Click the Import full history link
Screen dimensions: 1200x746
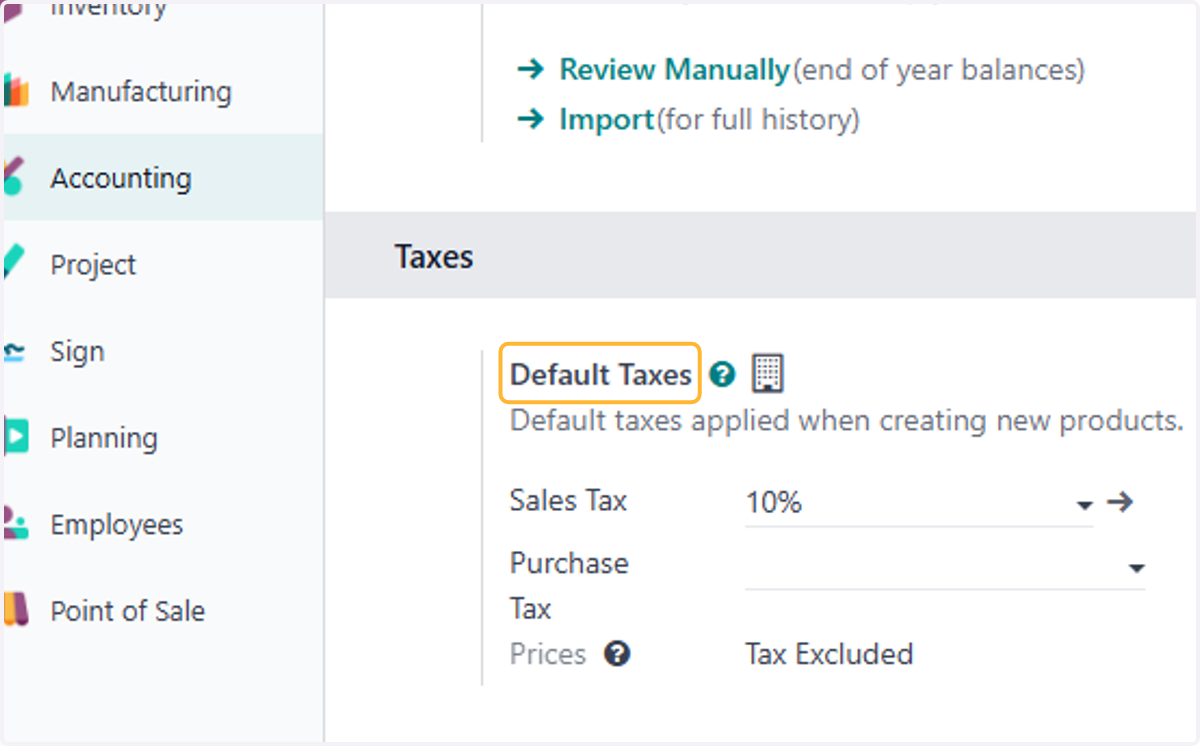(x=607, y=120)
